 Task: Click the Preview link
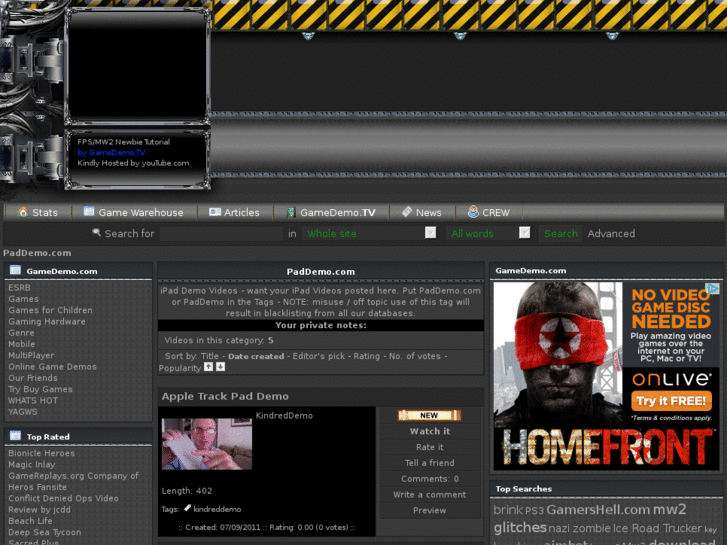click(x=430, y=510)
